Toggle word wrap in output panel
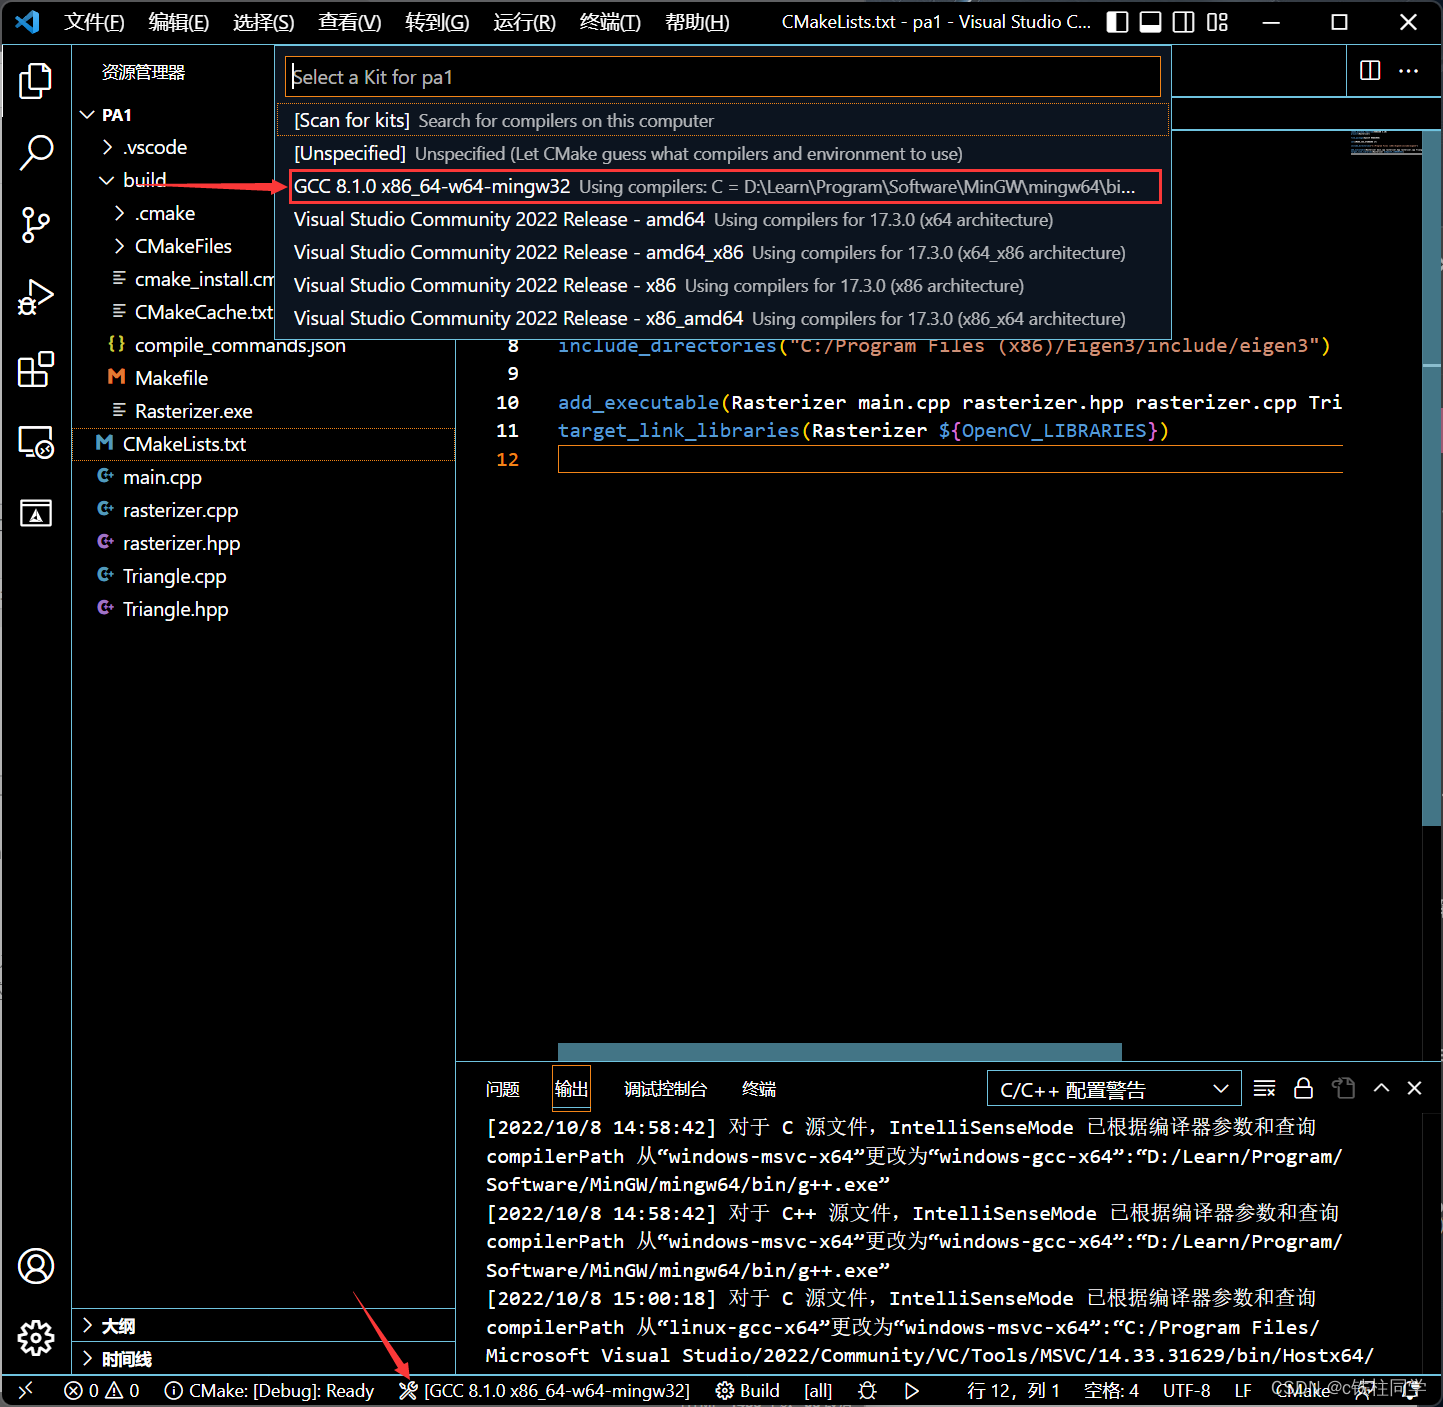The height and width of the screenshot is (1407, 1443). tap(1264, 1088)
